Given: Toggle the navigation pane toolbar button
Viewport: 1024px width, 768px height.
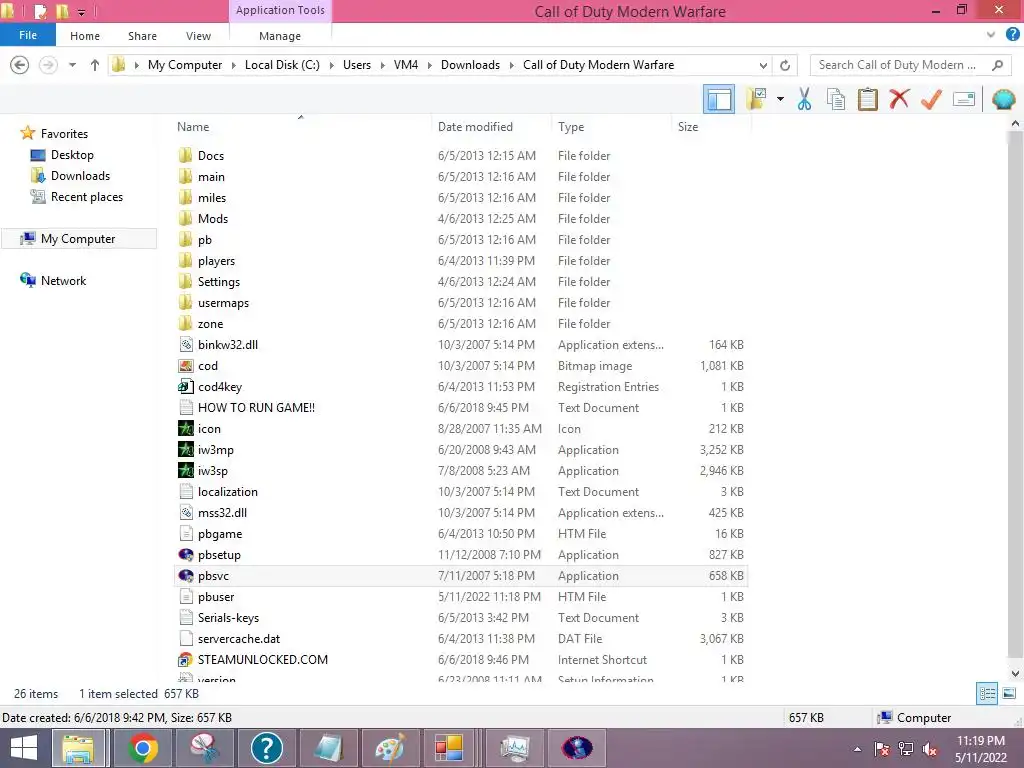Looking at the screenshot, I should coord(718,99).
